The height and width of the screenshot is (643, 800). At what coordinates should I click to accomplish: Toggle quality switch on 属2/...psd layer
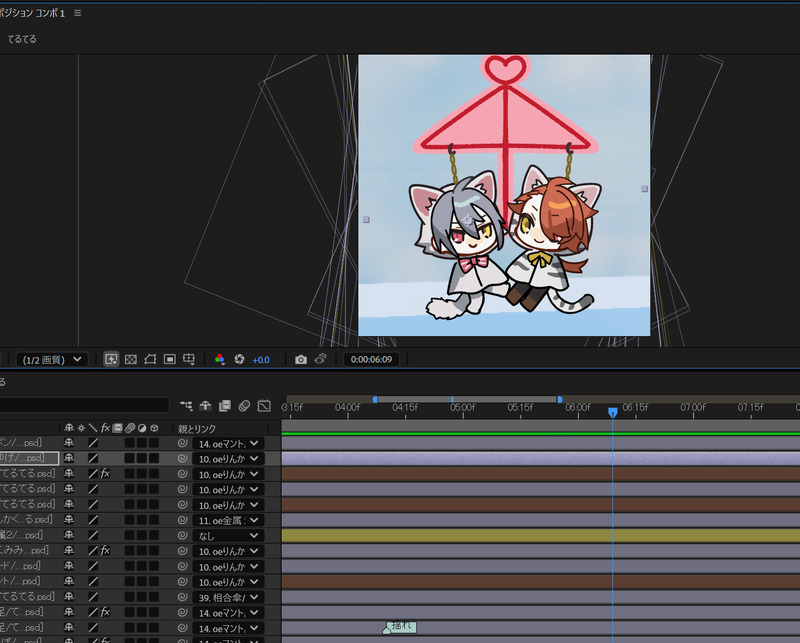(x=93, y=535)
